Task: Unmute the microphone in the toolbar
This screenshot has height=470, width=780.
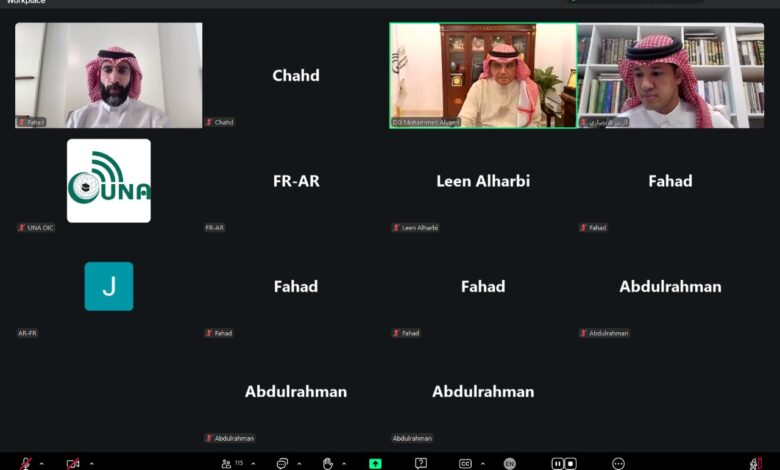Action: click(26, 464)
